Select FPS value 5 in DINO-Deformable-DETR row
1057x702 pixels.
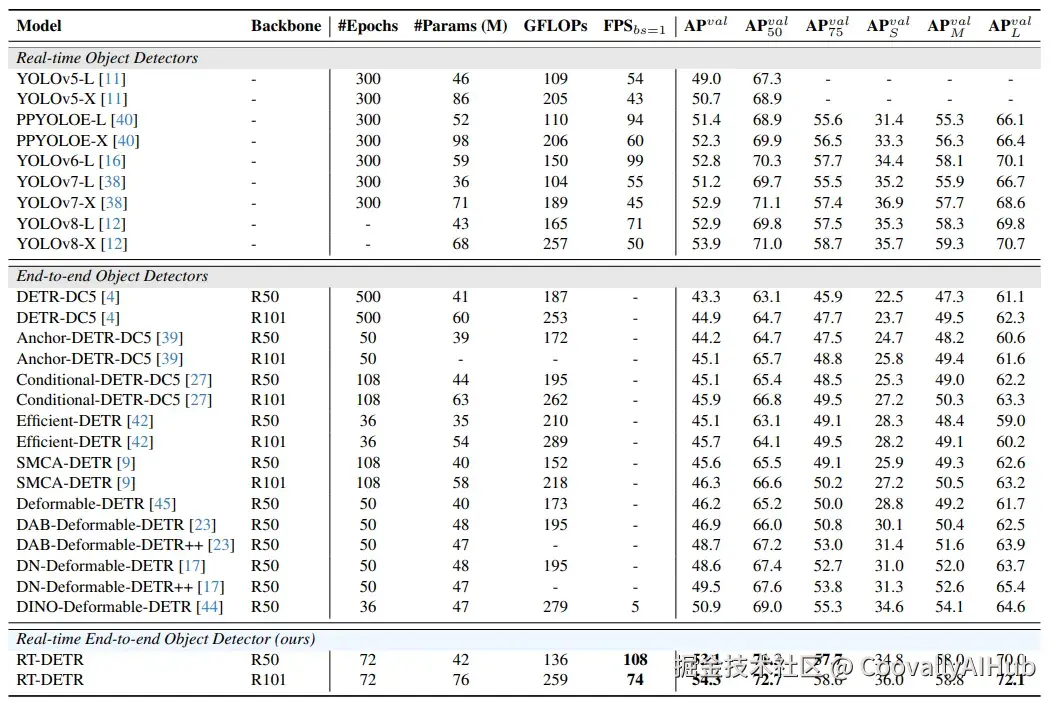635,607
